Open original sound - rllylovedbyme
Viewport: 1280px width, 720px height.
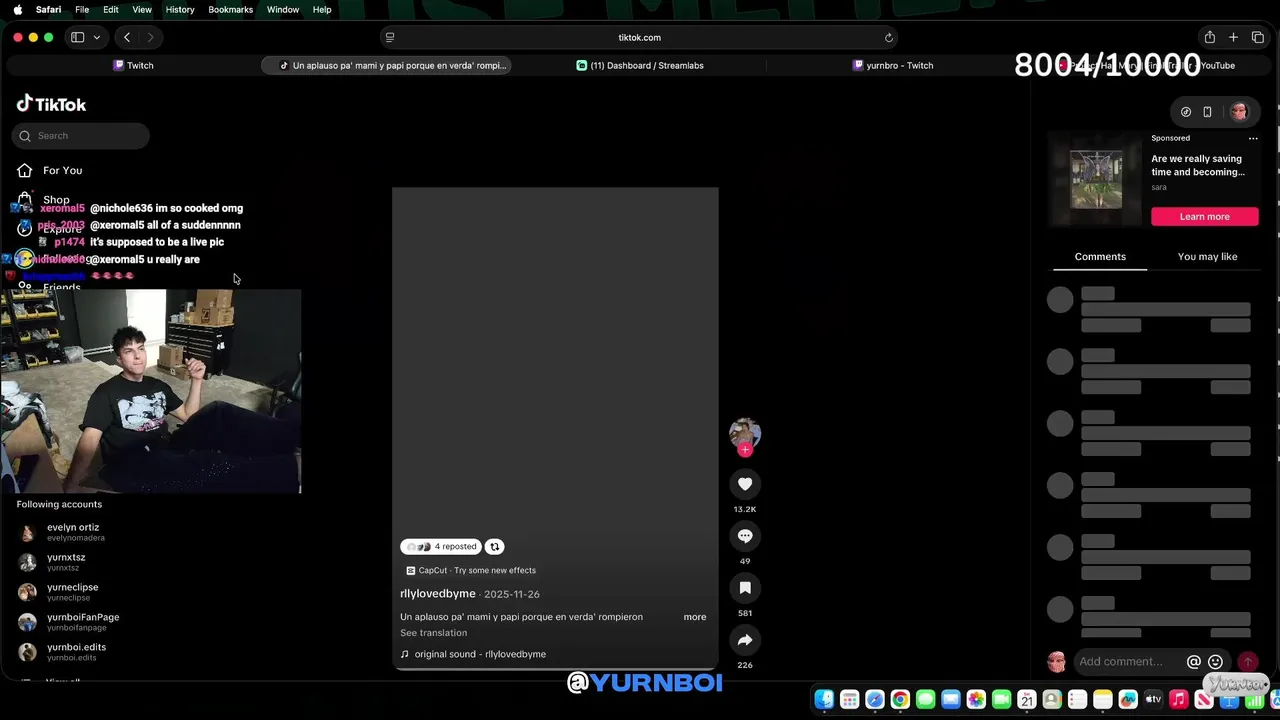[x=480, y=654]
